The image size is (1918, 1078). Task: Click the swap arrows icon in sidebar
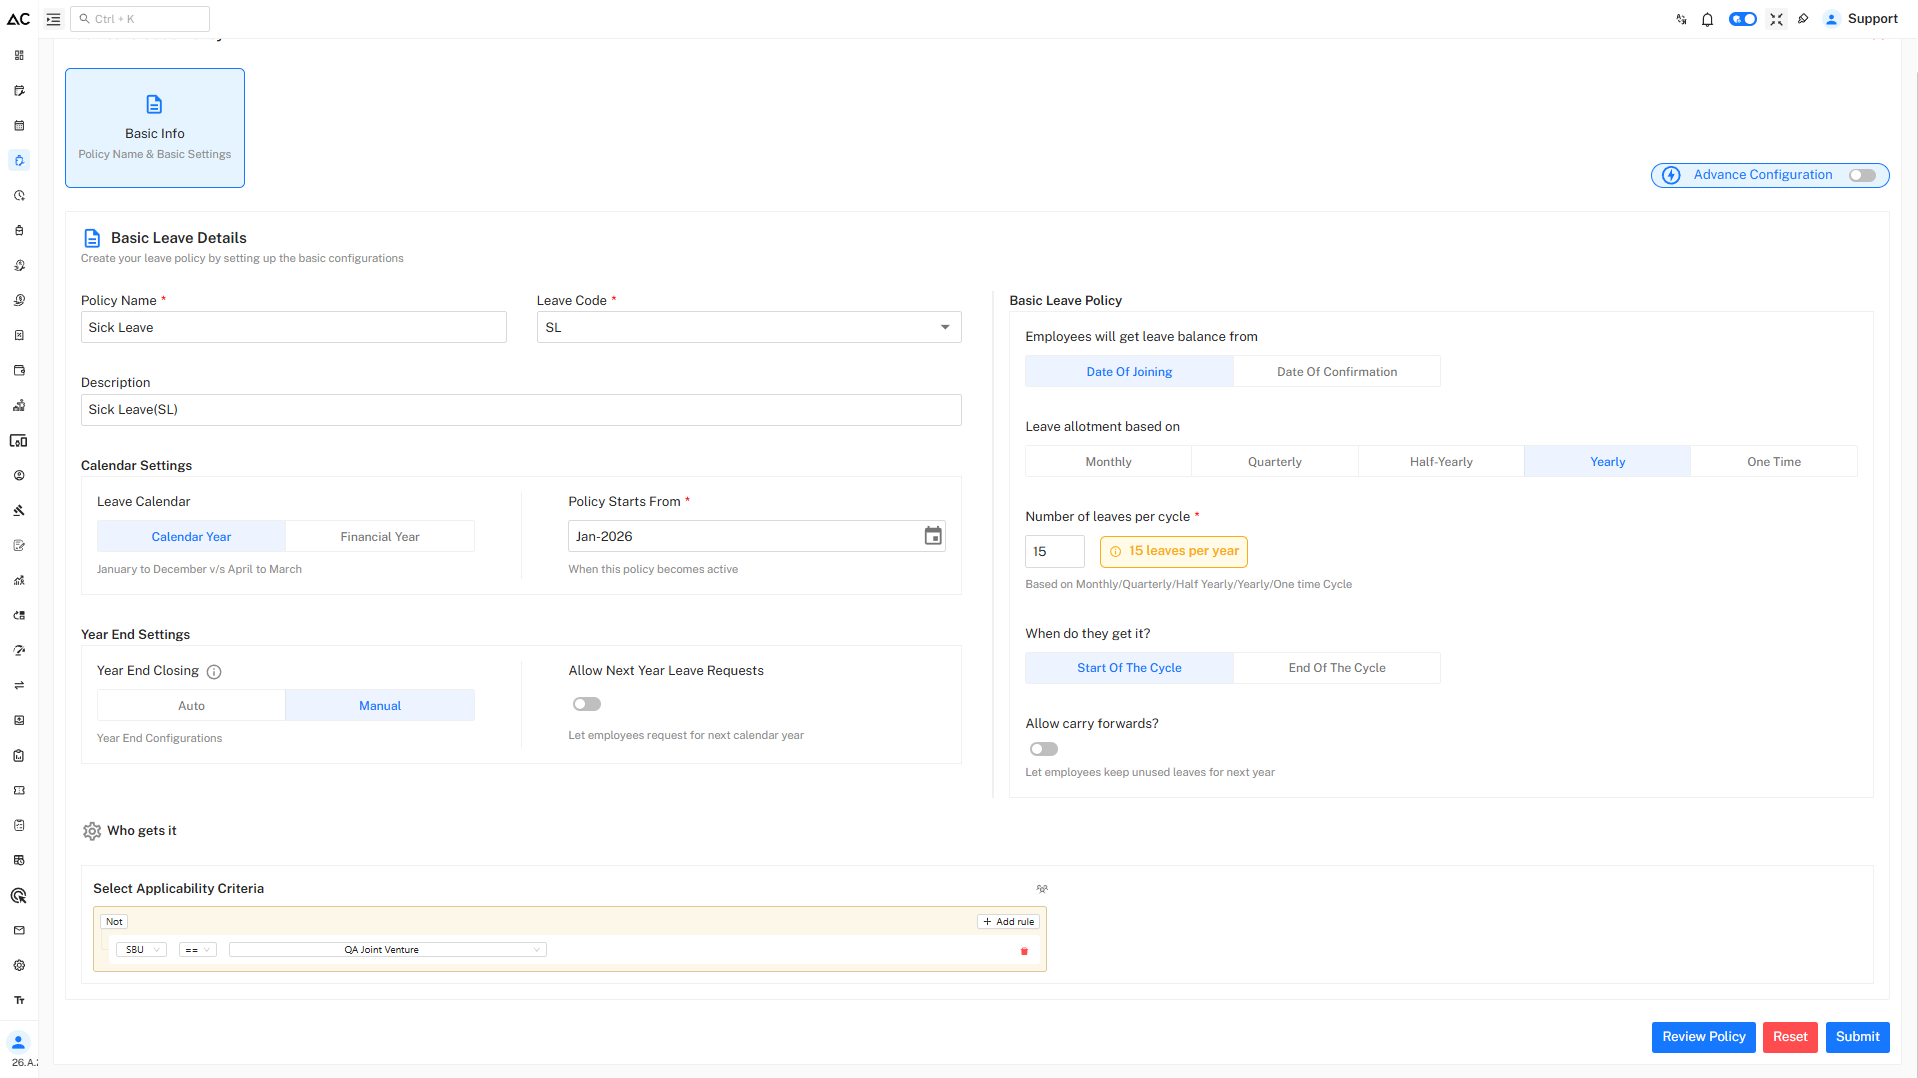pyautogui.click(x=19, y=686)
